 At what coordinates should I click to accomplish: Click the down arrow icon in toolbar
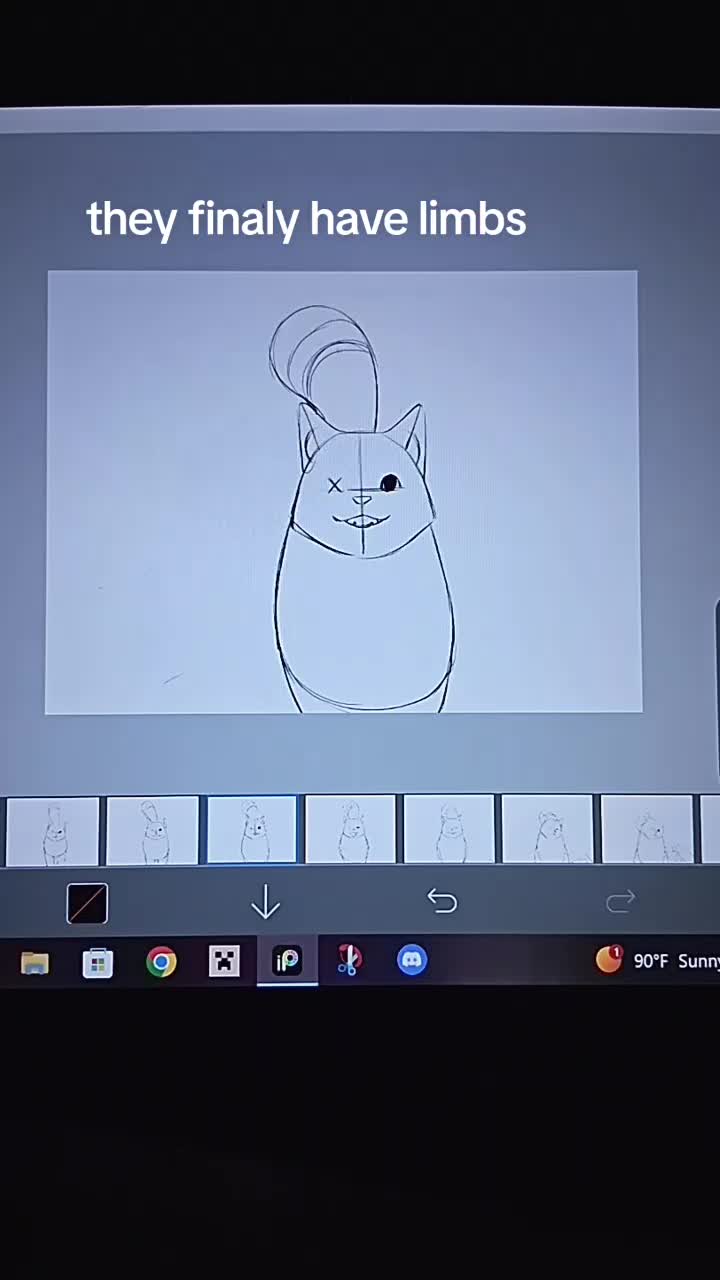265,903
